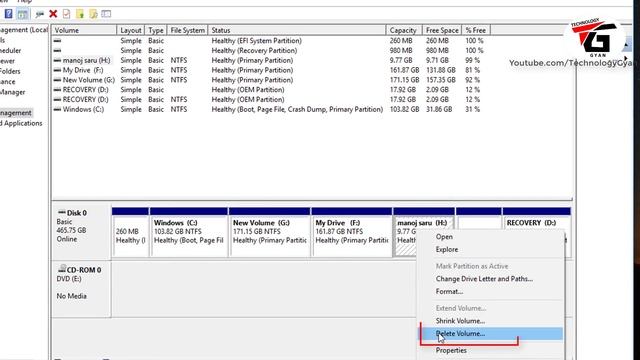Sort by the File System column header

coord(187,30)
